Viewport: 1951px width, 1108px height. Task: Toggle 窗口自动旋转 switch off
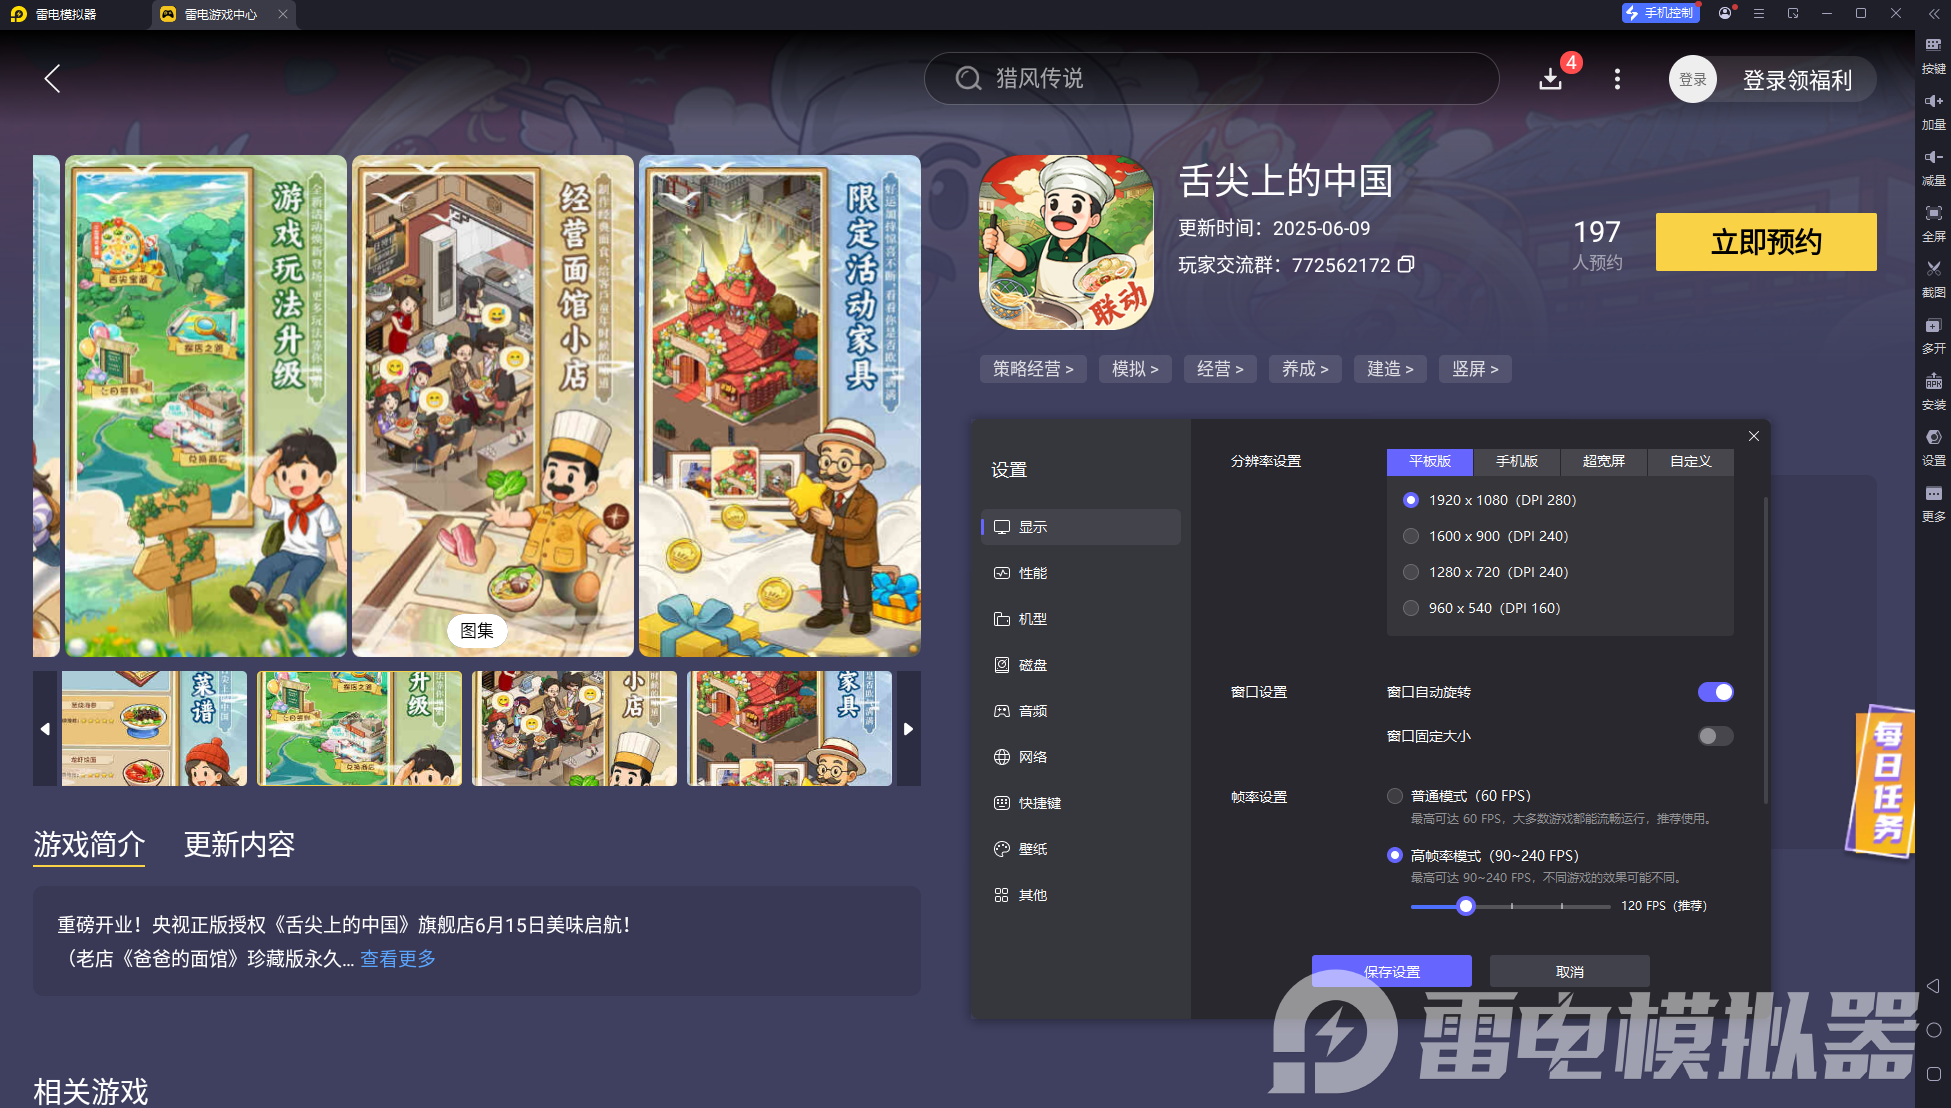click(x=1715, y=692)
